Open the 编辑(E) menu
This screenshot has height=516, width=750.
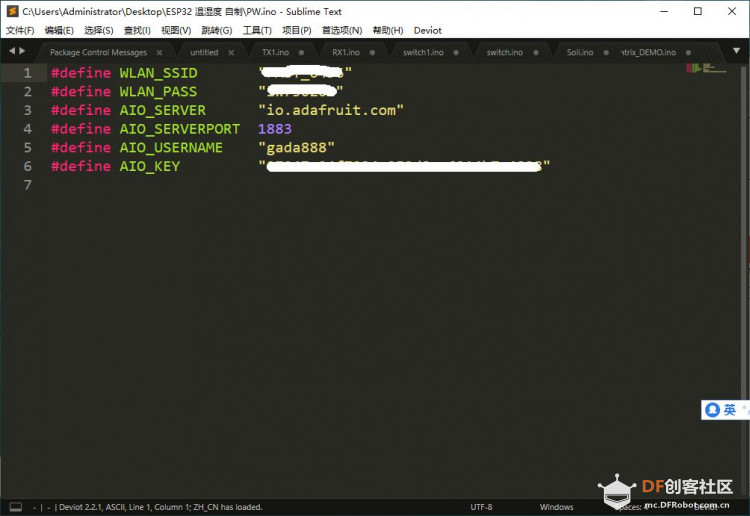point(59,31)
